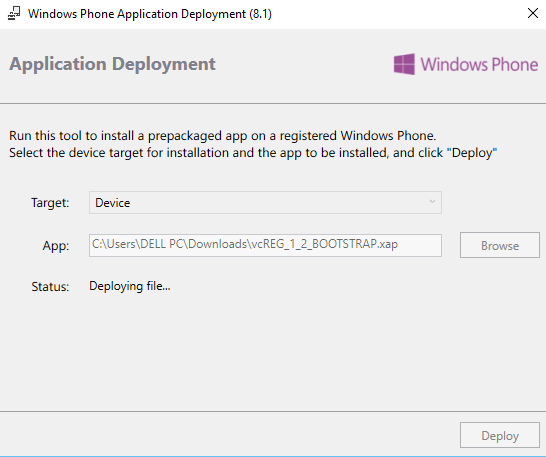Expand Target list with chevron arrow
The height and width of the screenshot is (457, 546).
[x=432, y=201]
